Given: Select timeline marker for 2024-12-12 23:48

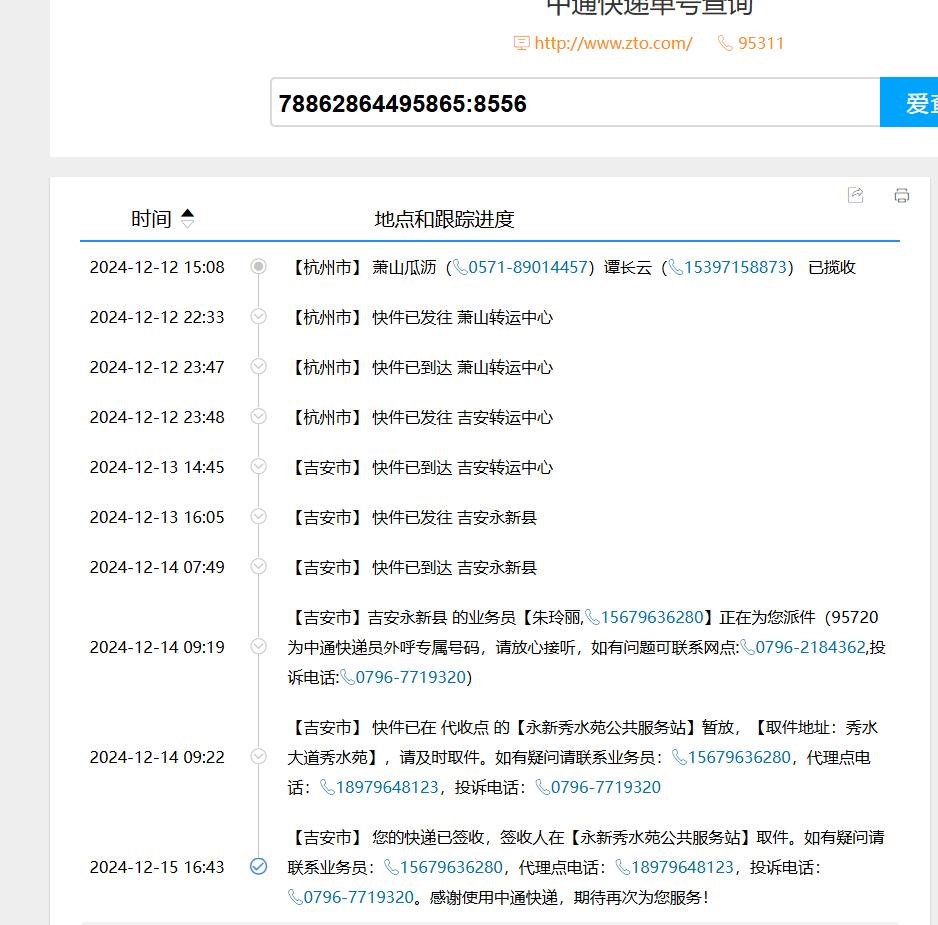Looking at the screenshot, I should coord(258,416).
